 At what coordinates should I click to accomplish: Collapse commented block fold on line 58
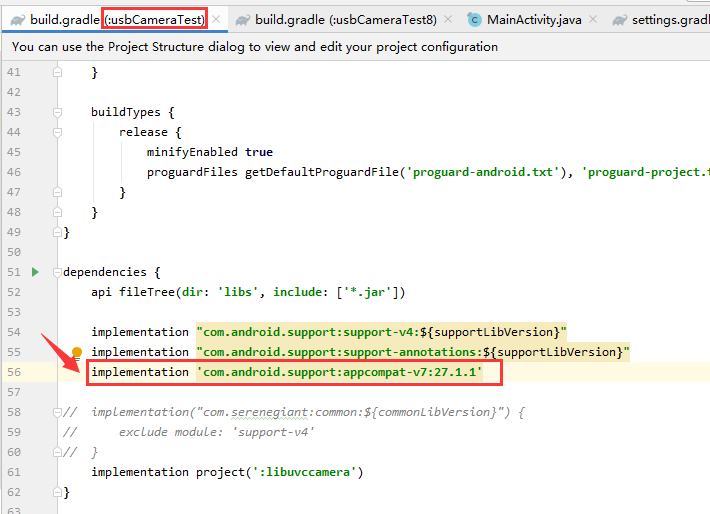[58, 412]
